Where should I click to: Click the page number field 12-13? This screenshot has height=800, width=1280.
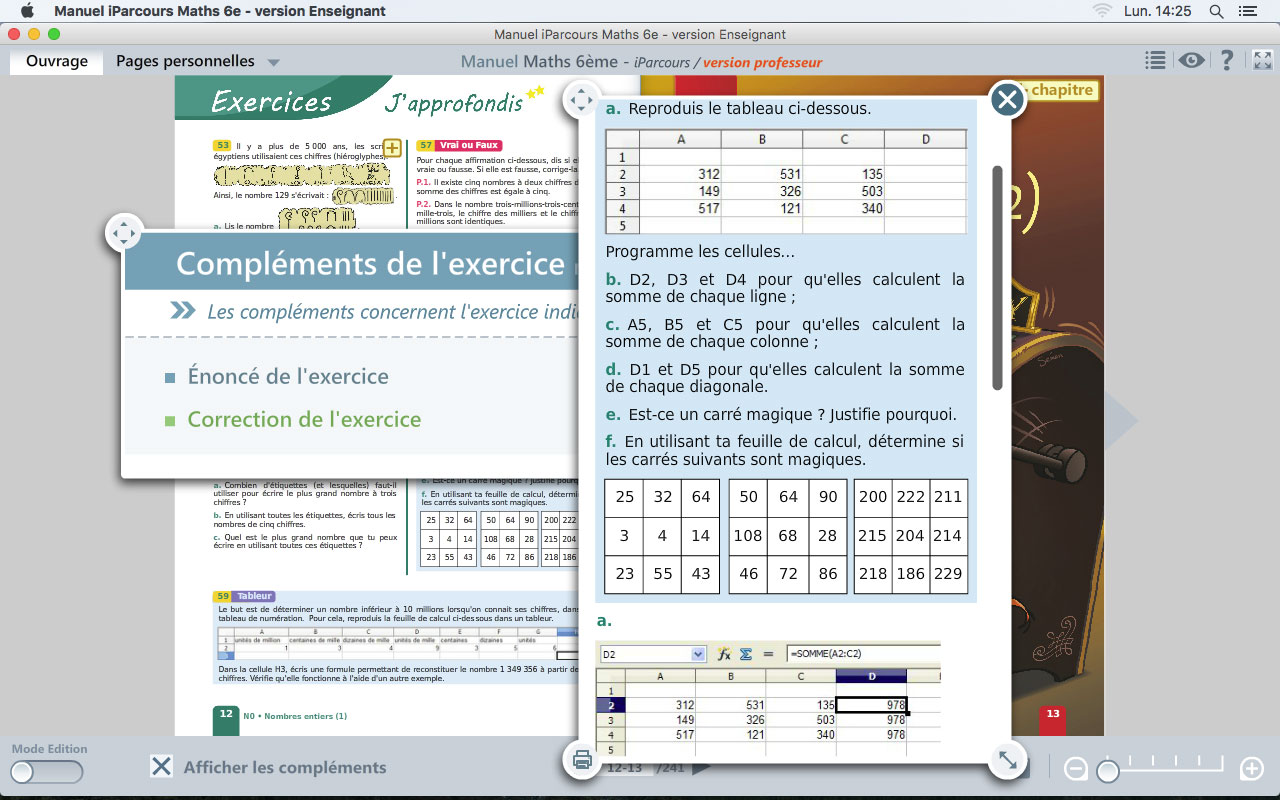click(x=626, y=768)
